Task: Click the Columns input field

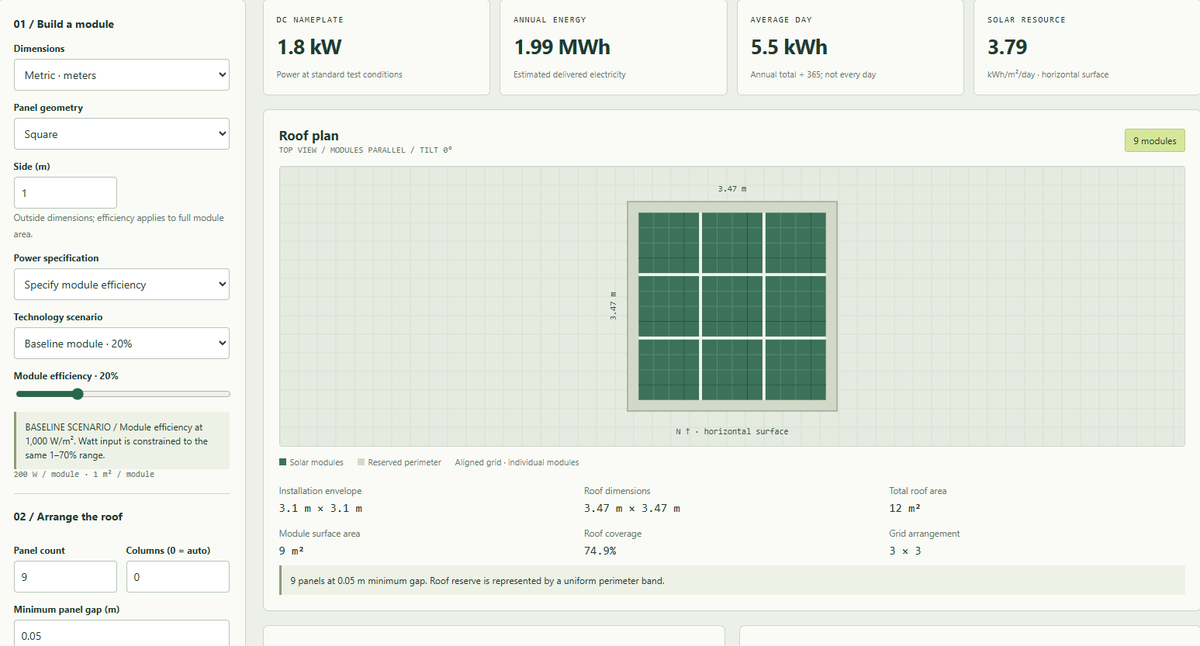Action: coord(177,577)
